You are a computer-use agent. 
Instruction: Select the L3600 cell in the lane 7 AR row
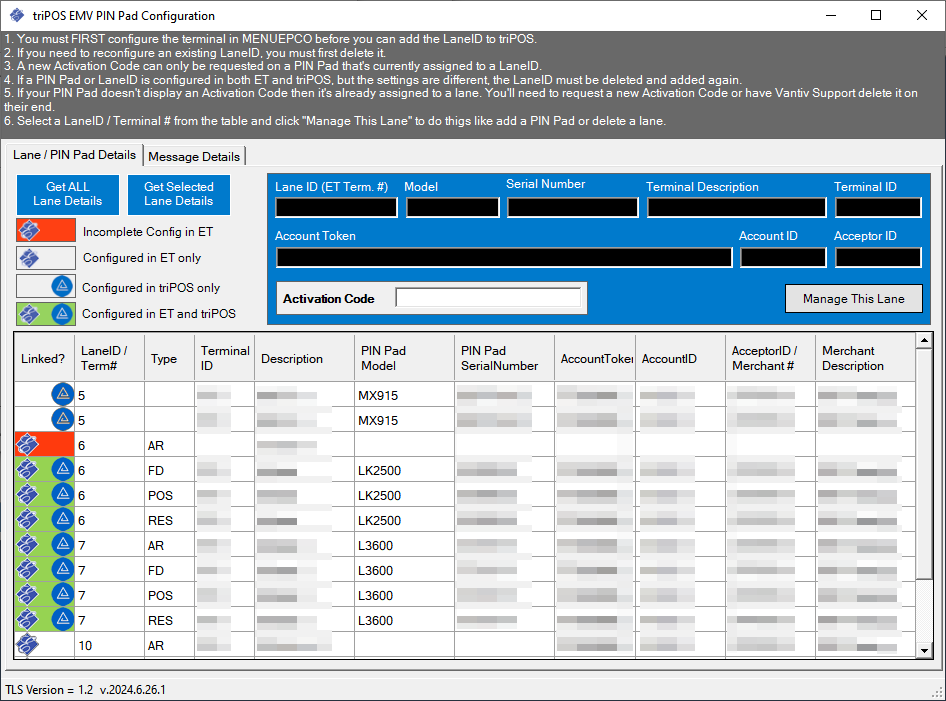tap(404, 545)
